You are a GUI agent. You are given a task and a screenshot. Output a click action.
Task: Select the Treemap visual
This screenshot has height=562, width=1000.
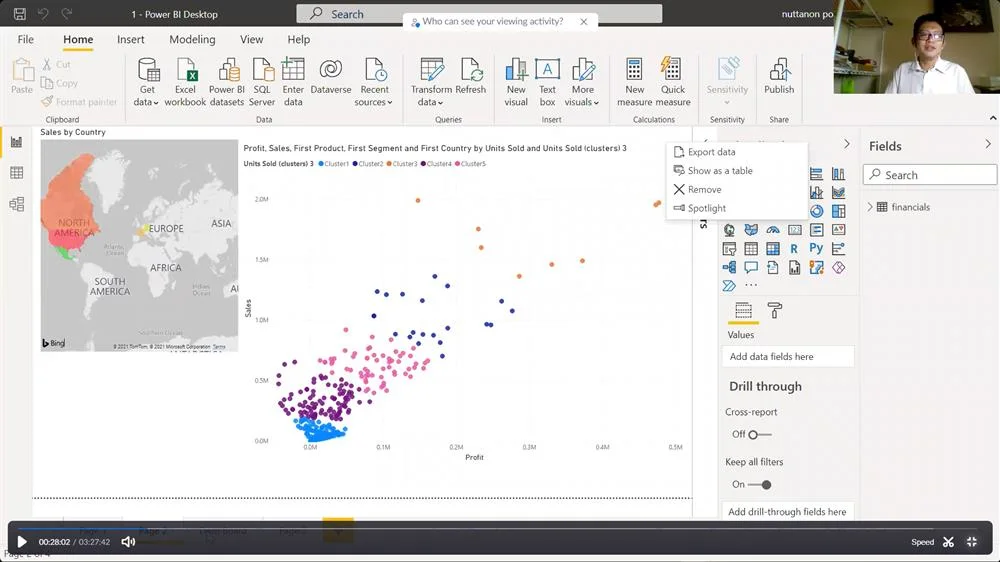[x=838, y=211]
